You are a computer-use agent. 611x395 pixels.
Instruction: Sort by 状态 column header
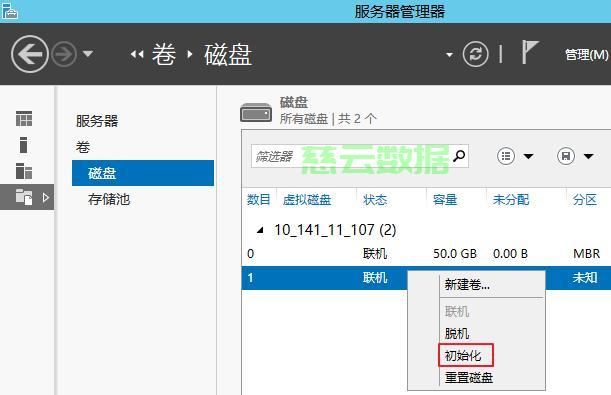pyautogui.click(x=375, y=200)
